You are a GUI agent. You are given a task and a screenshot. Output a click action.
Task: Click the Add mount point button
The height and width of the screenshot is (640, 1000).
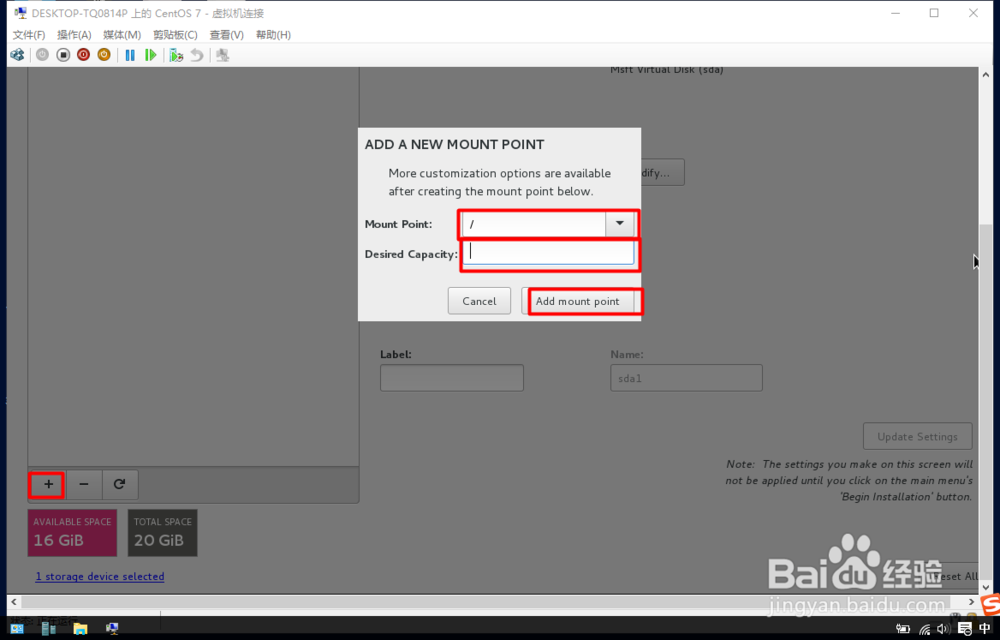click(578, 301)
